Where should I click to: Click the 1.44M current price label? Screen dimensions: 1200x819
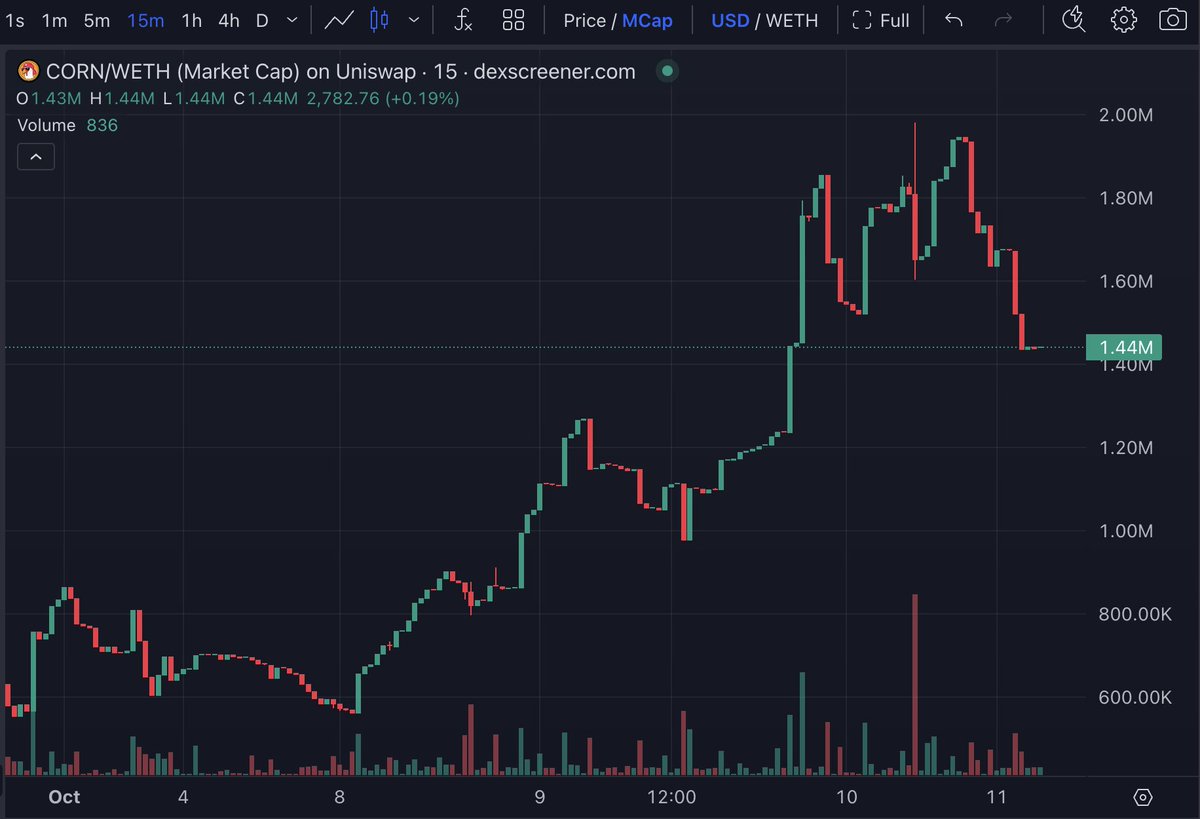click(1125, 348)
